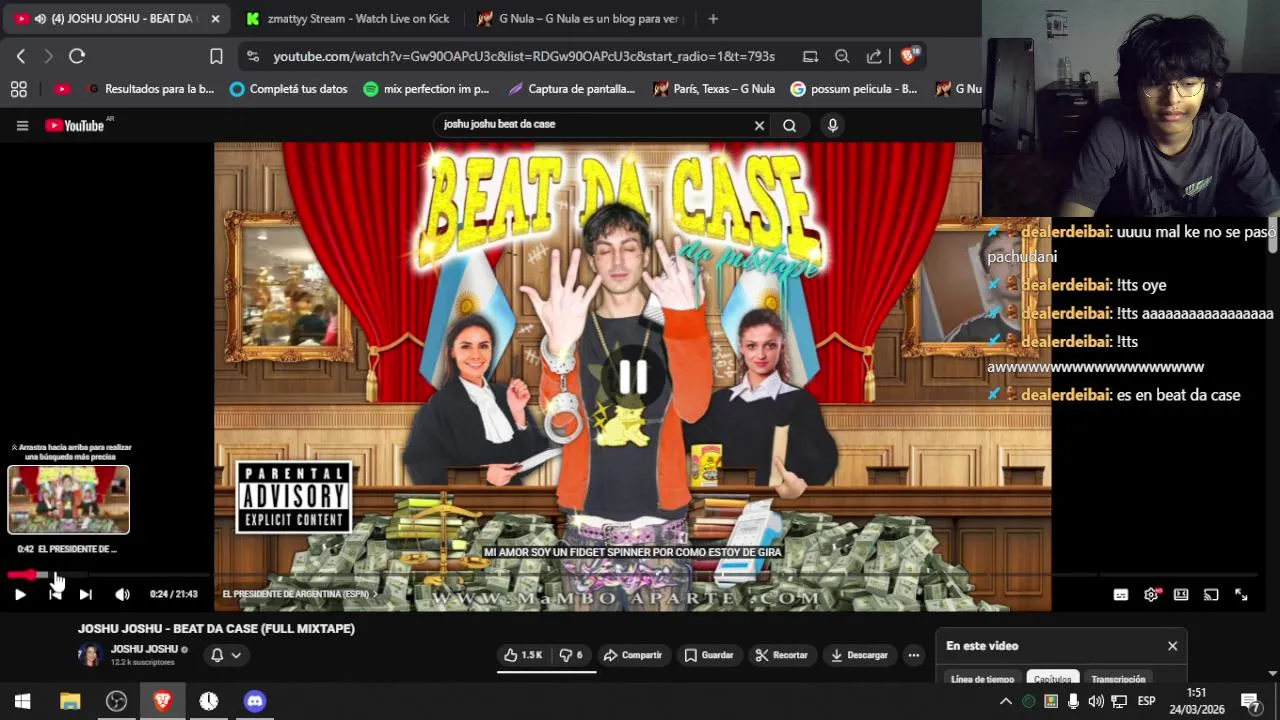
Task: Seek in the video progress bar
Action: 632,575
